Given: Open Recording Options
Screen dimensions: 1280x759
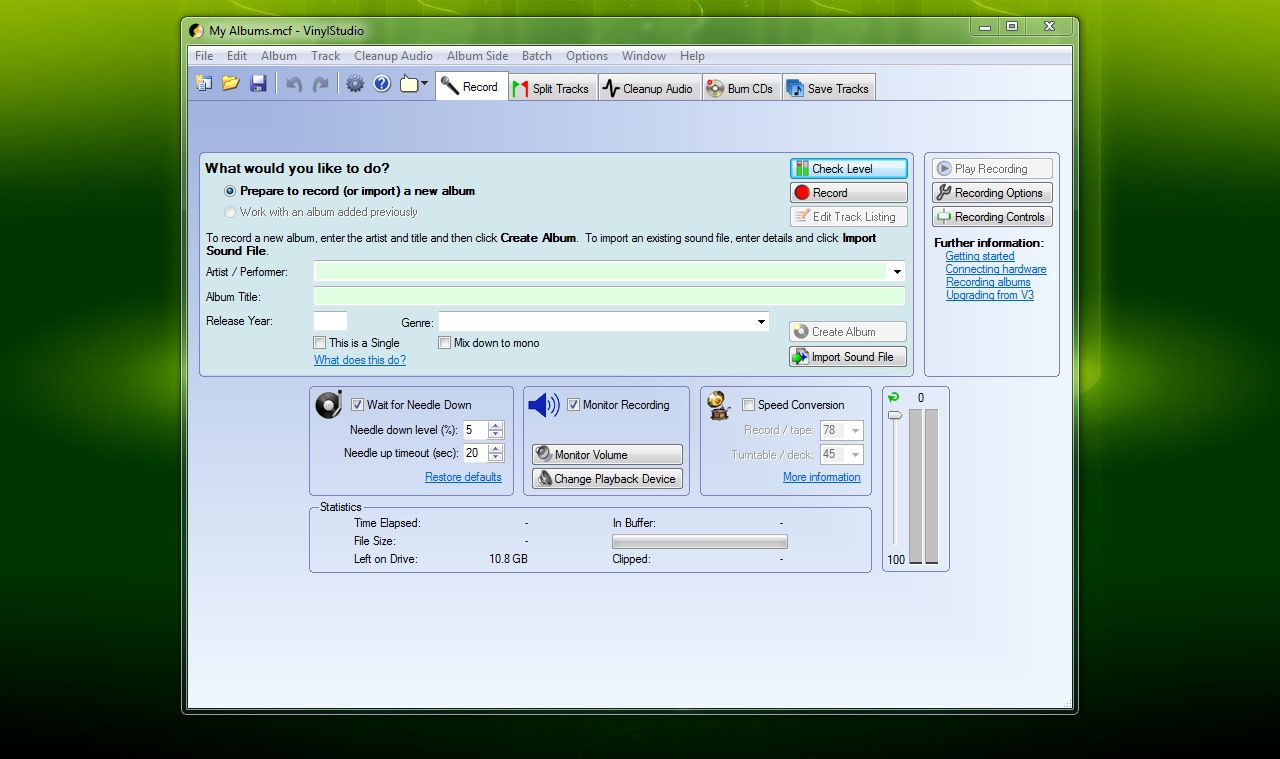Looking at the screenshot, I should (x=993, y=193).
